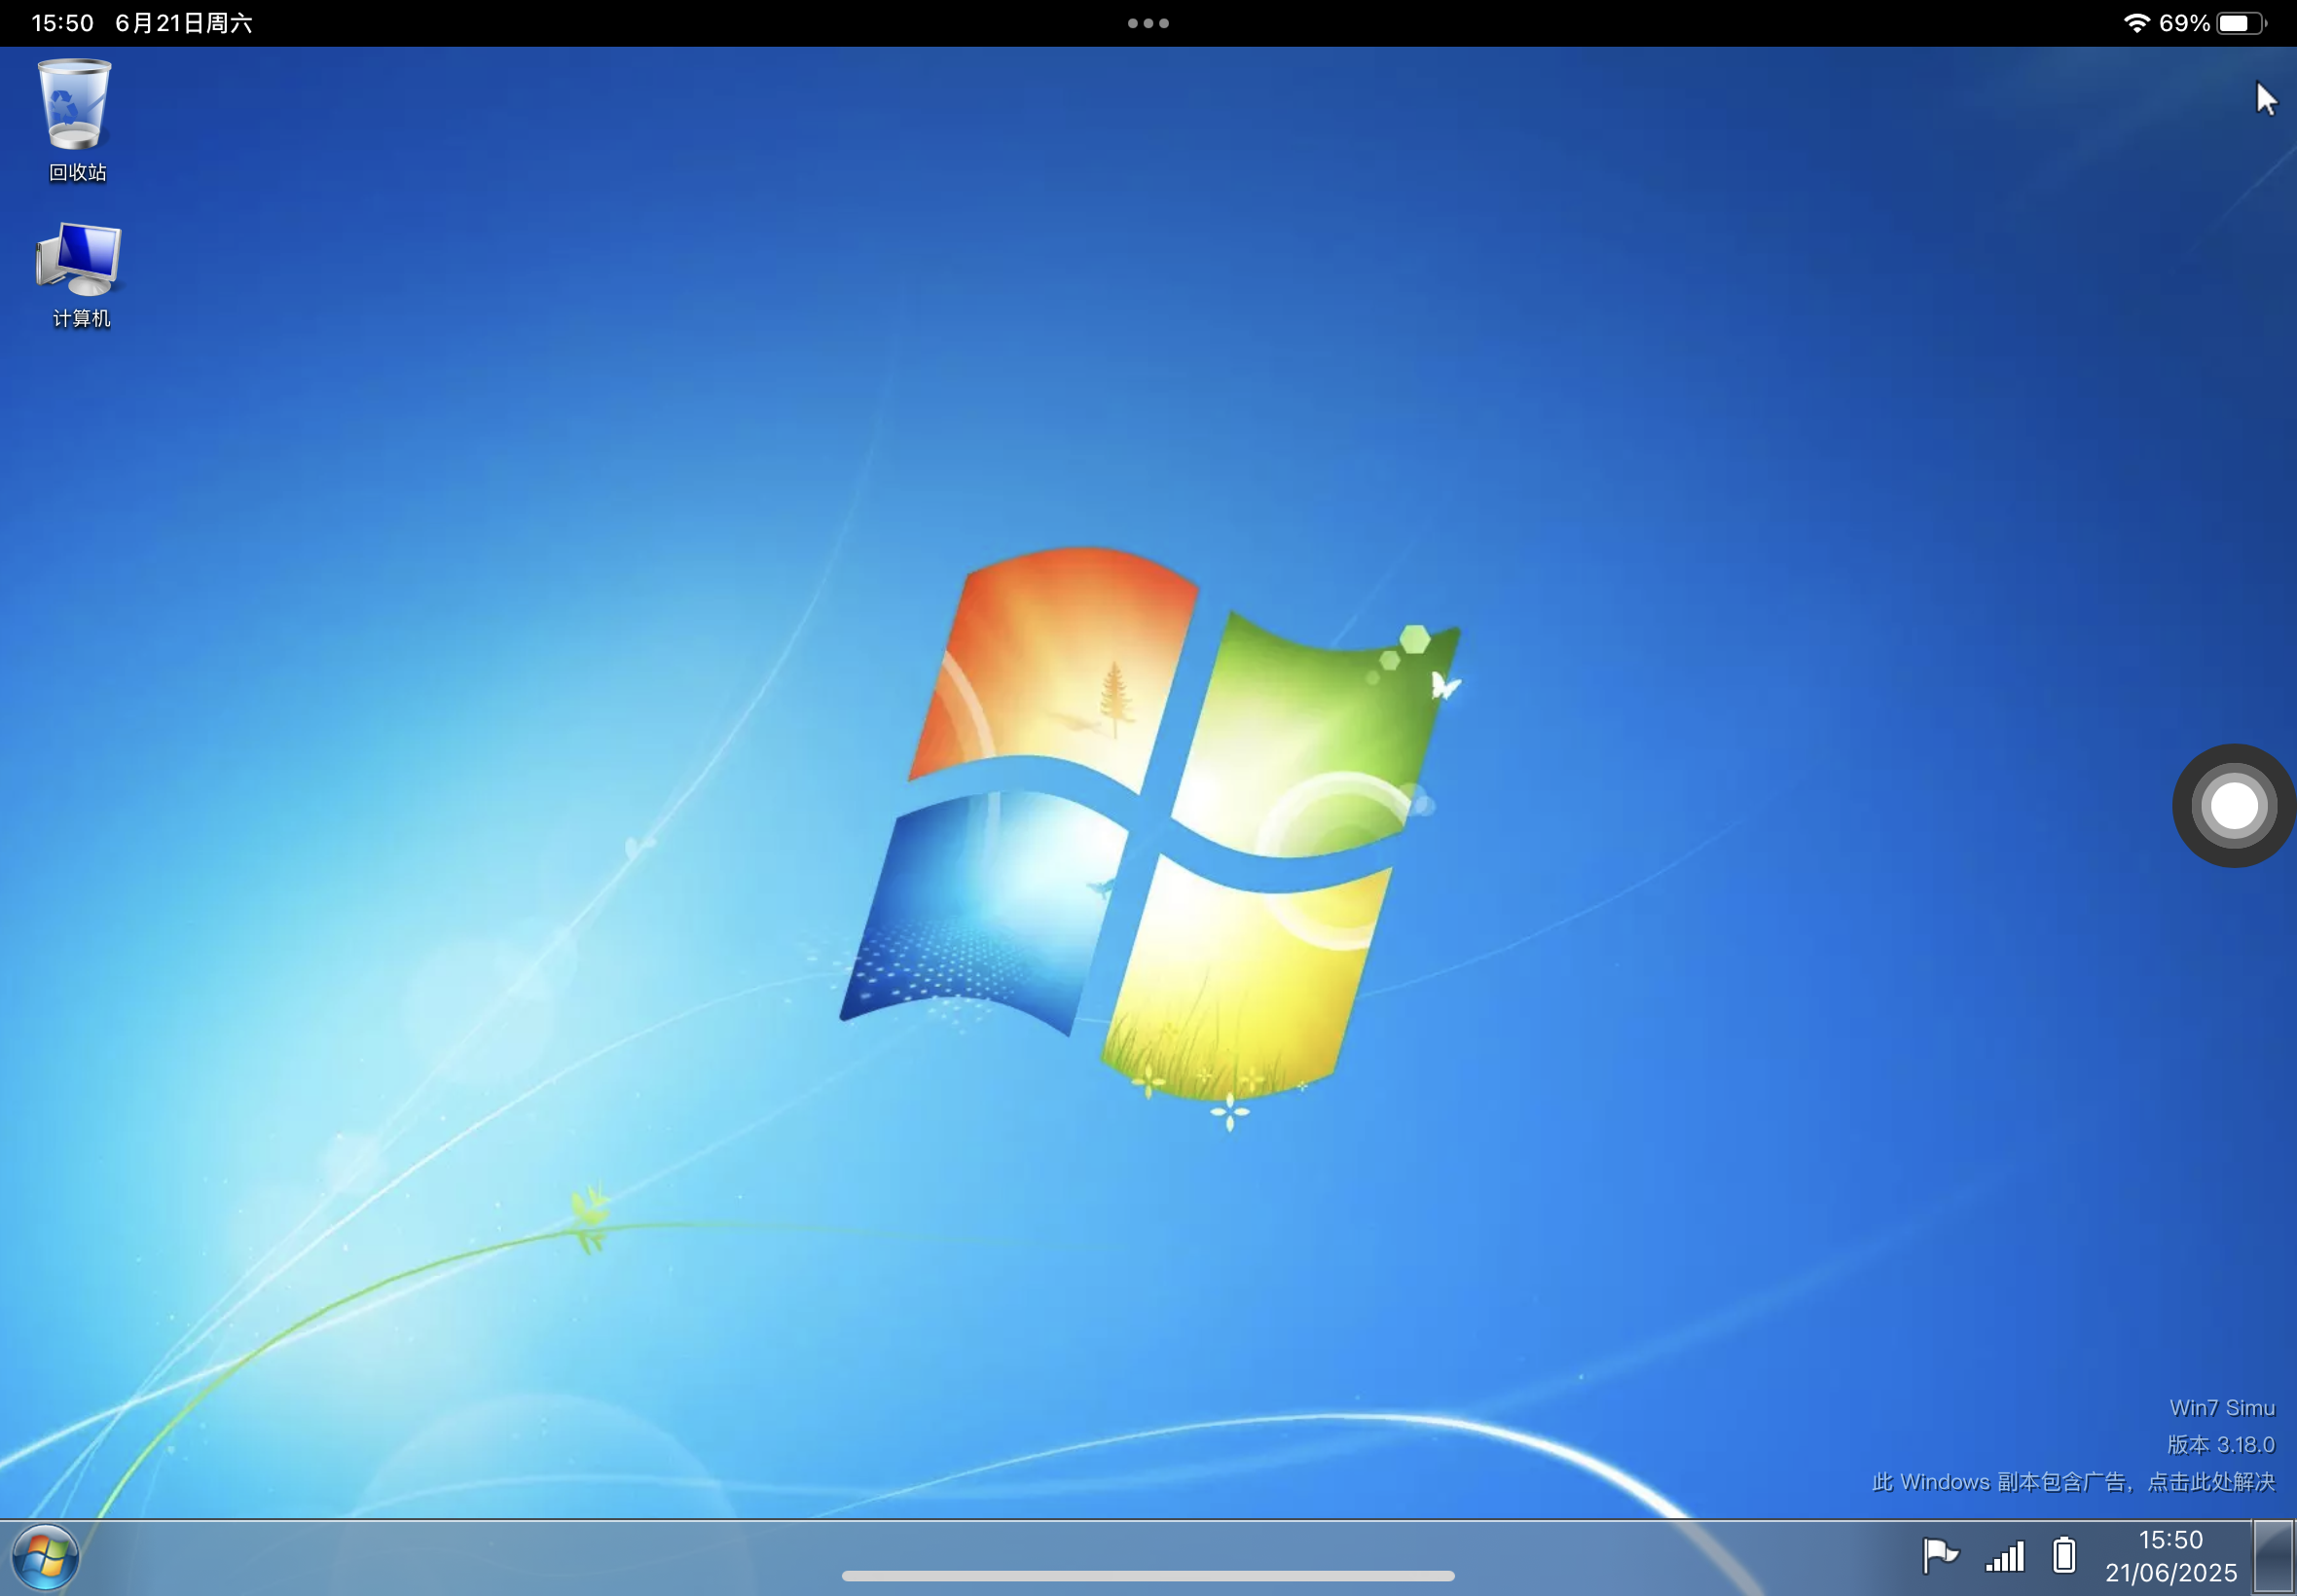The image size is (2297, 1596).
Task: Open the network signal bars tray icon
Action: click(x=2005, y=1556)
